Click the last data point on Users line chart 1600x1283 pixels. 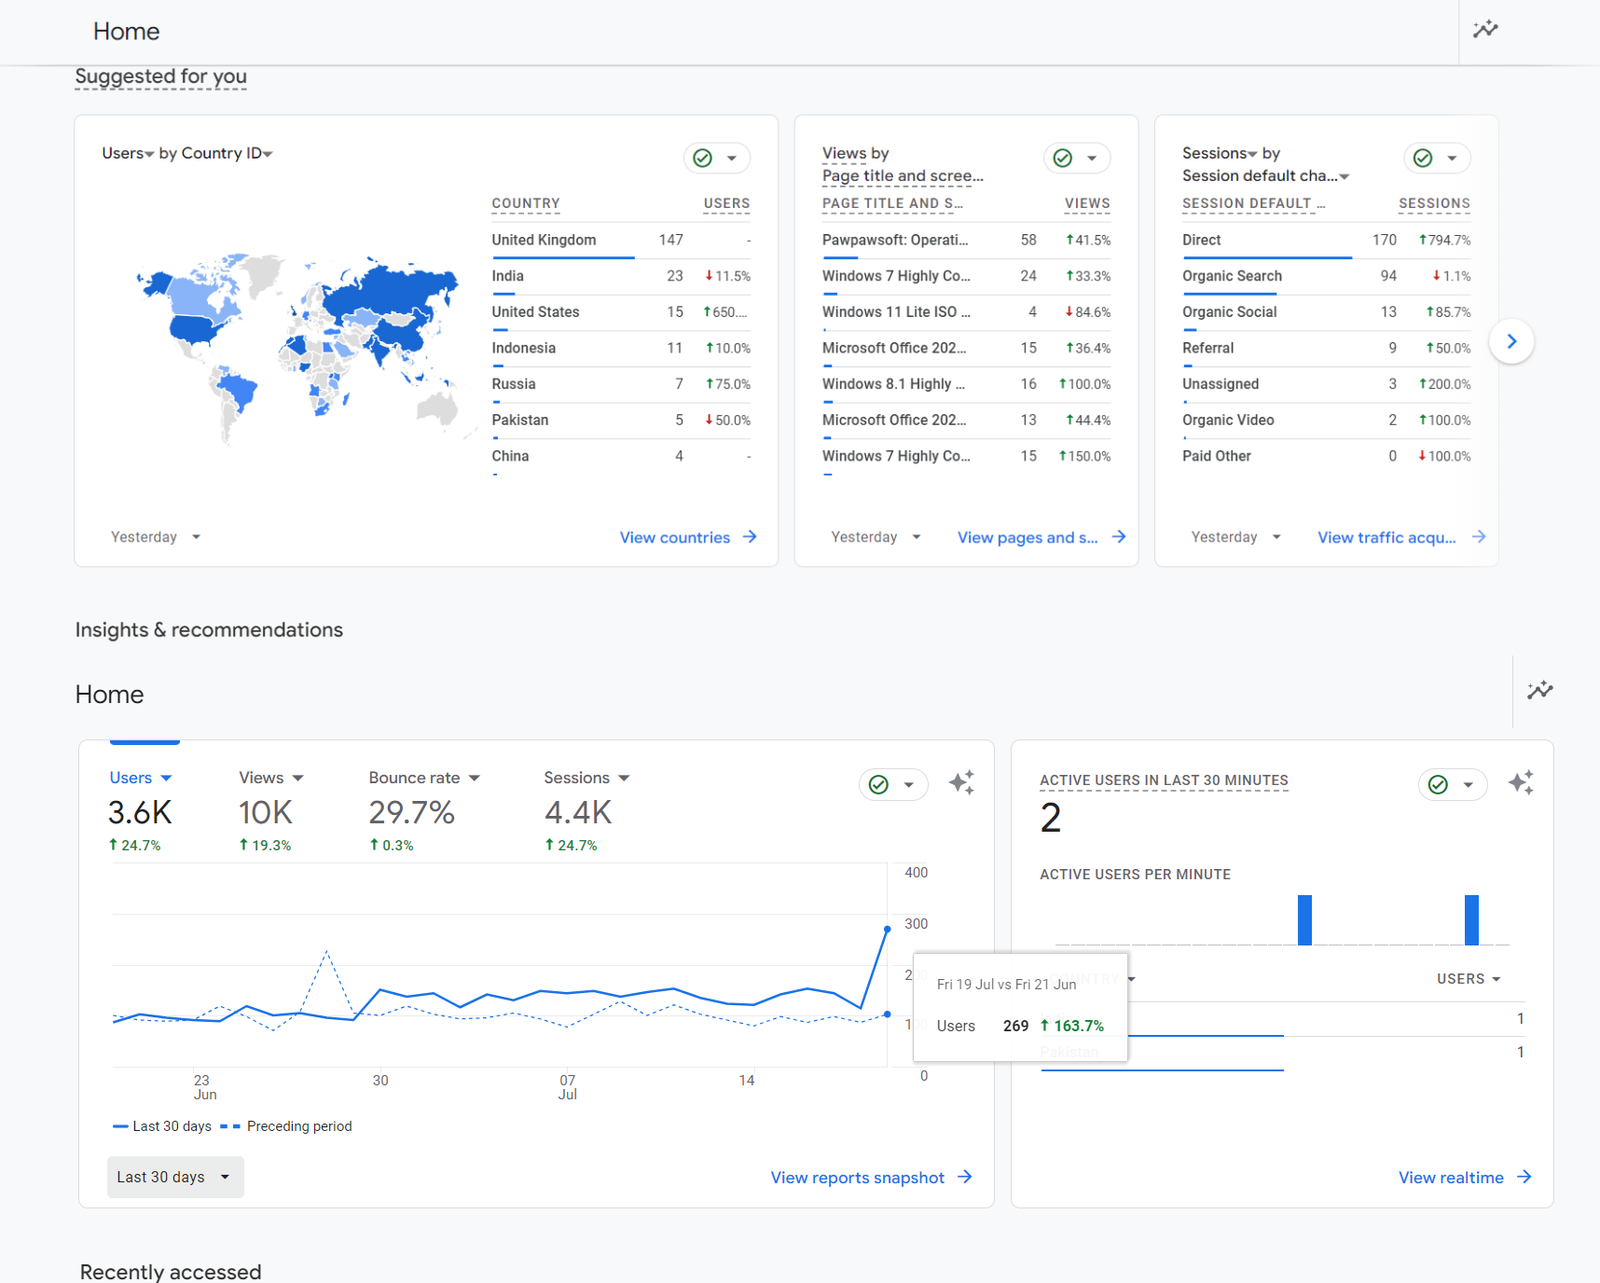coord(887,929)
